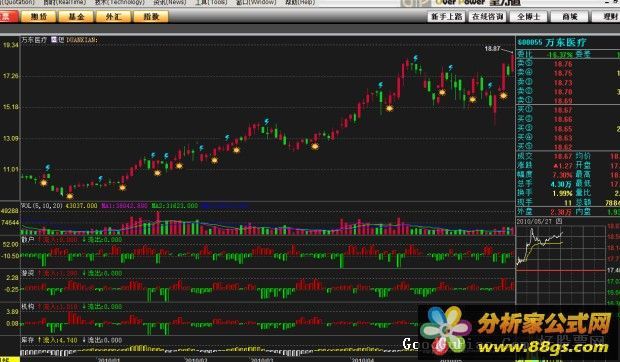Open the Technology menu
620x362 pixels.
coord(120,2)
